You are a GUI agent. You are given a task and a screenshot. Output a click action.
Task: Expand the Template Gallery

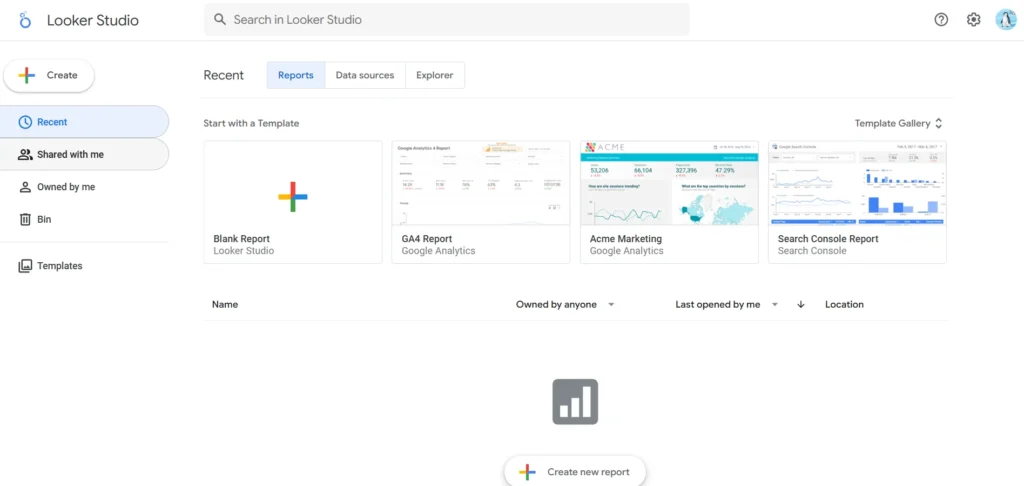pyautogui.click(x=899, y=123)
